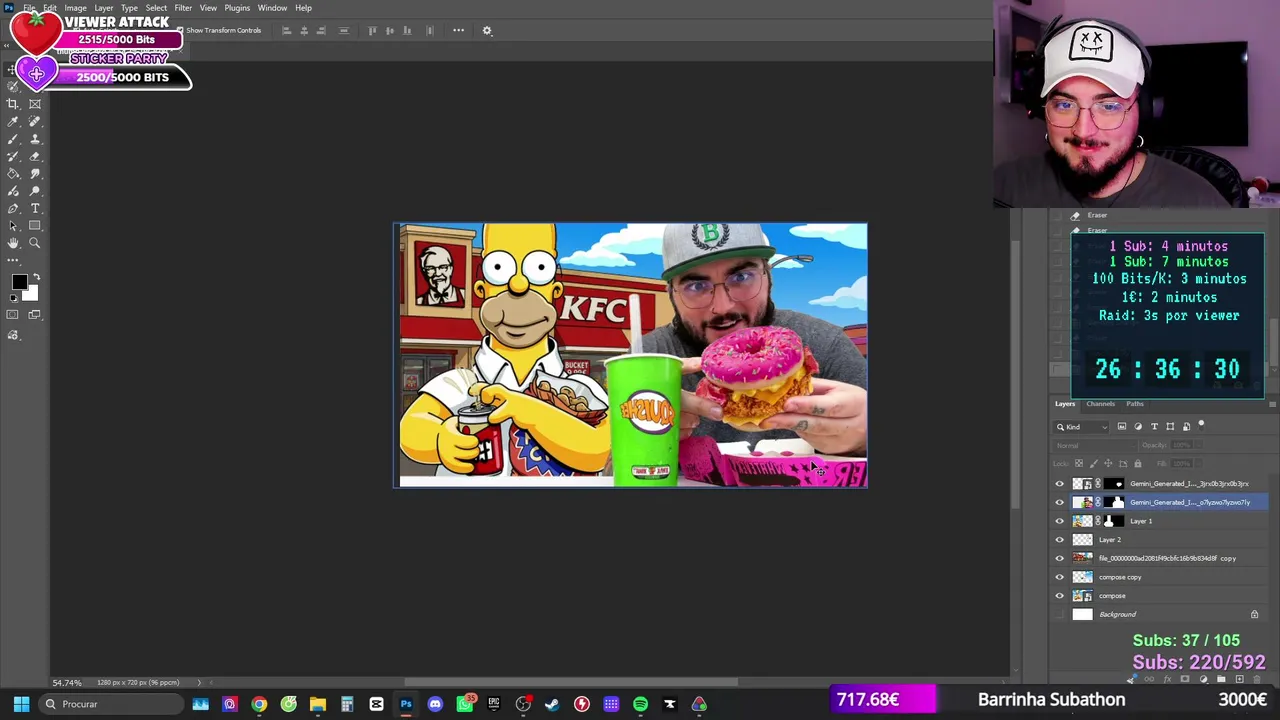Screen dimensions: 1280x720
Task: Open Discord from taskbar
Action: tap(435, 704)
